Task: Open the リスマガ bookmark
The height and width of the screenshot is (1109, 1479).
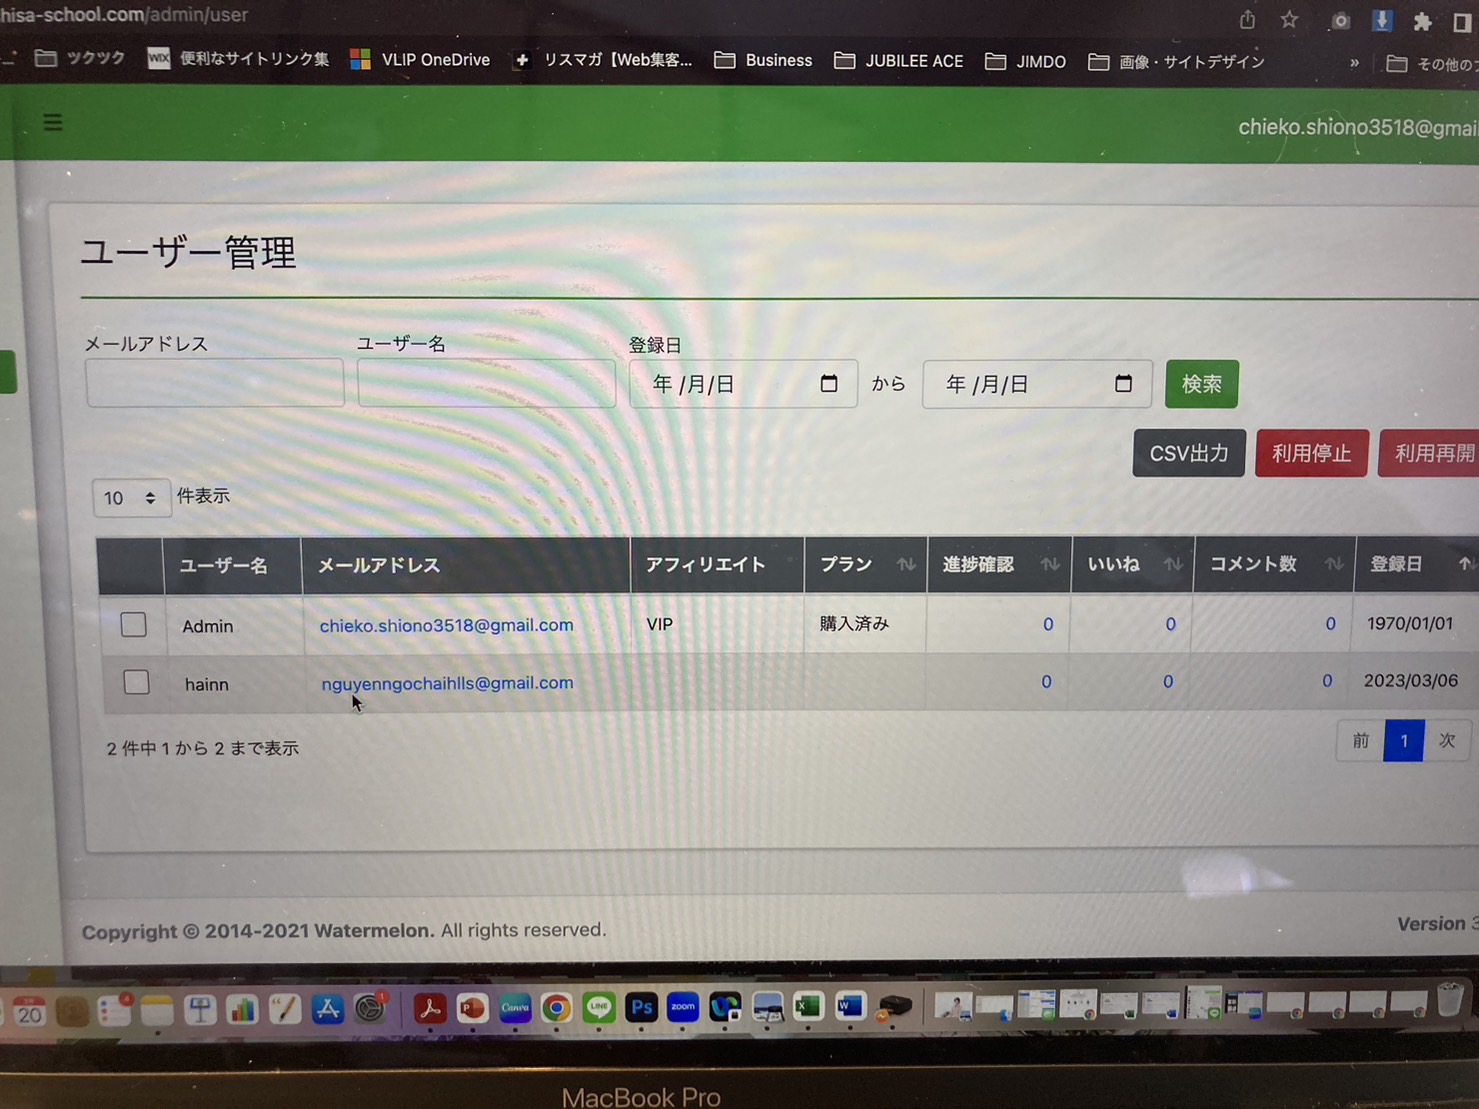Action: click(602, 60)
